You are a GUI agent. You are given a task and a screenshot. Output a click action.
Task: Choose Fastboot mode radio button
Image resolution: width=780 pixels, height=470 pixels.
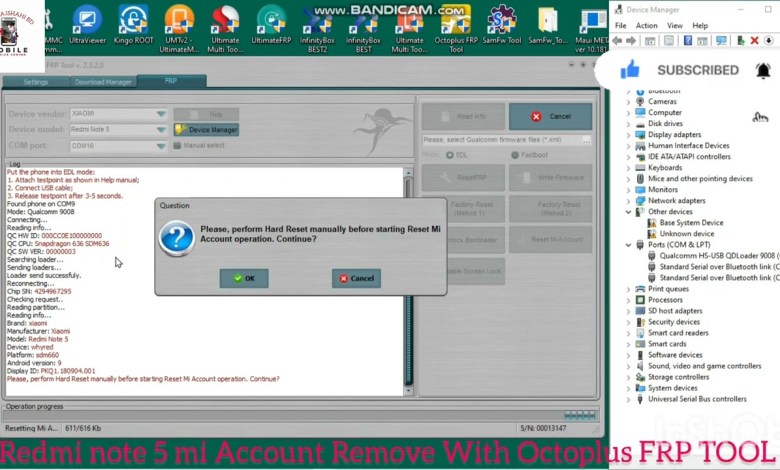pyautogui.click(x=515, y=155)
